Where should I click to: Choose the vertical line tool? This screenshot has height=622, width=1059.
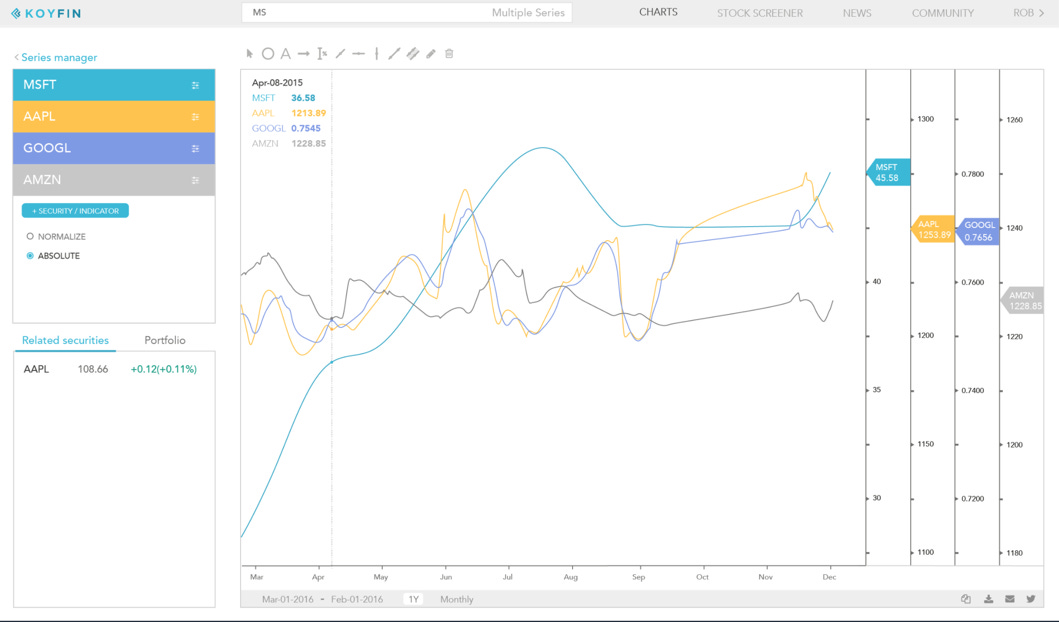376,53
